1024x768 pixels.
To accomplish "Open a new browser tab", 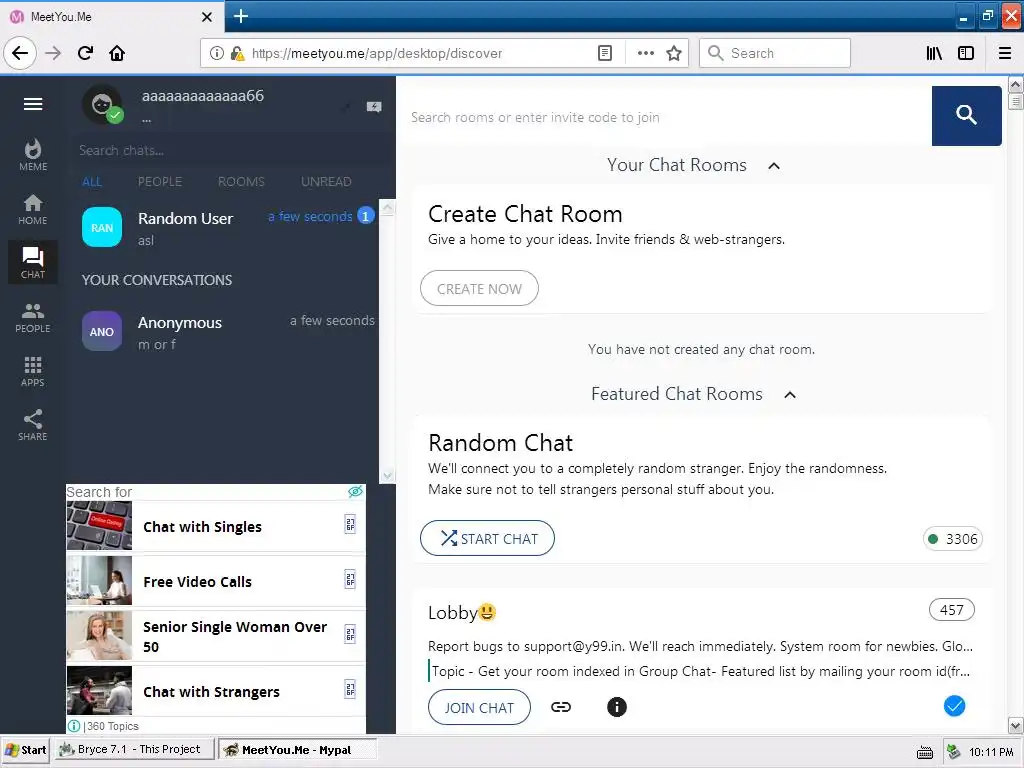I will [x=240, y=16].
